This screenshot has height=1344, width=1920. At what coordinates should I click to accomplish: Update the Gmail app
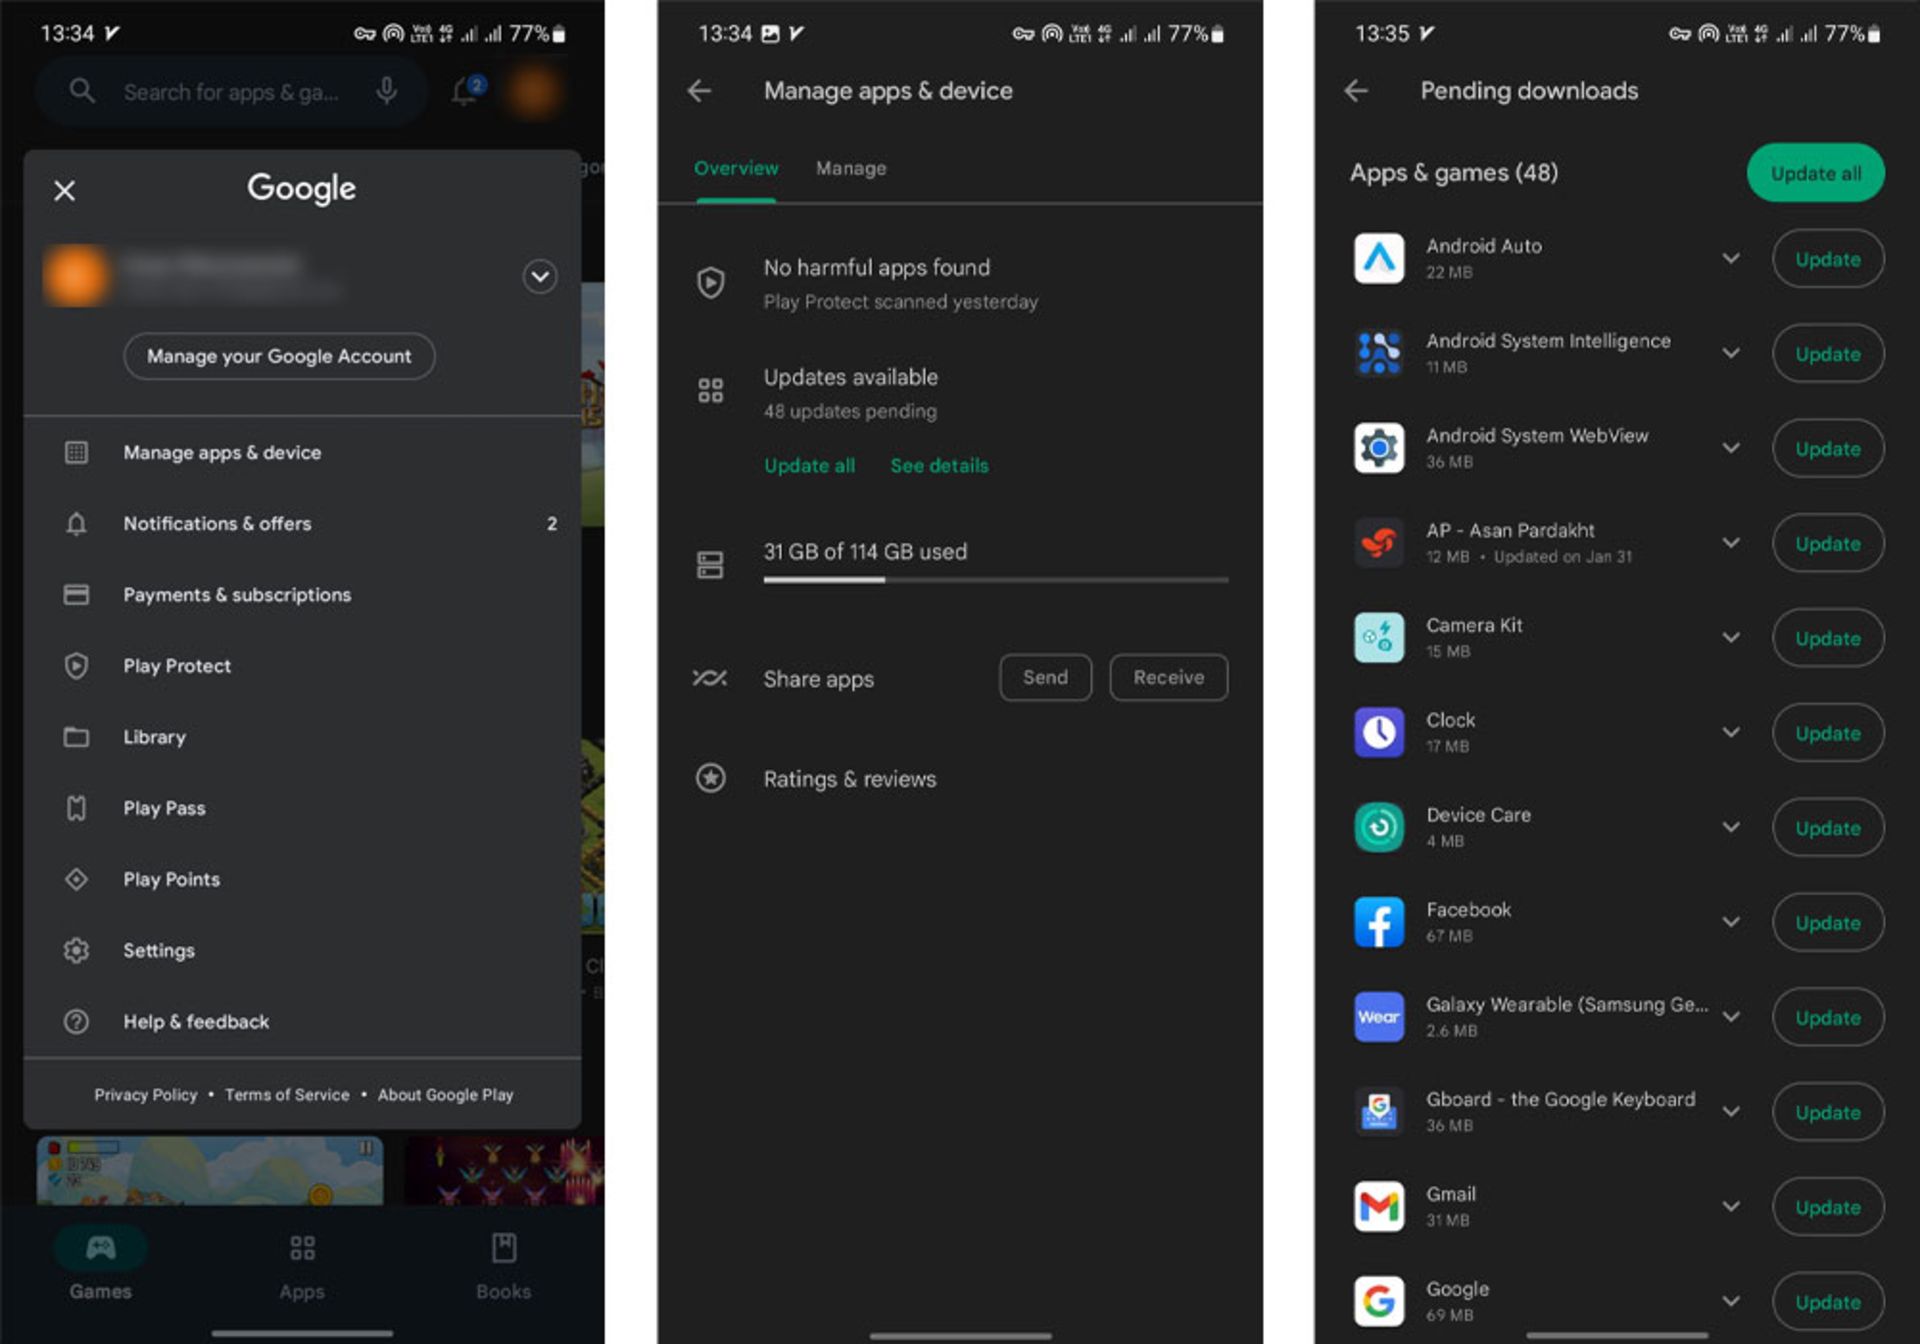point(1827,1207)
